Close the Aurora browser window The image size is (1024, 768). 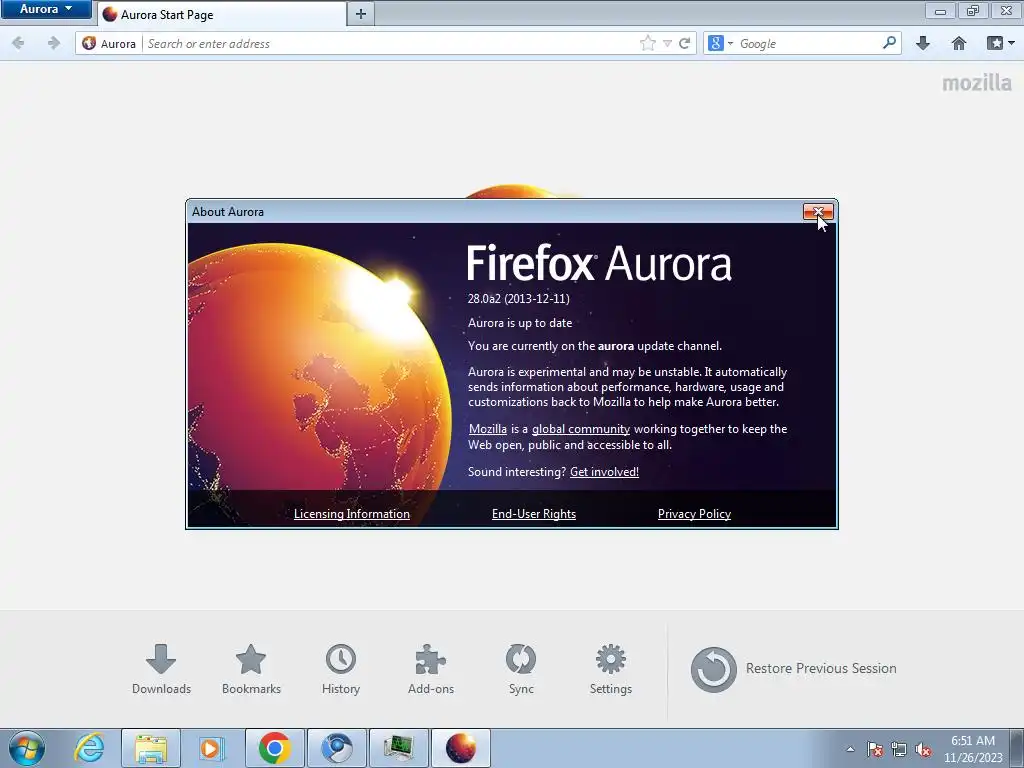1006,10
